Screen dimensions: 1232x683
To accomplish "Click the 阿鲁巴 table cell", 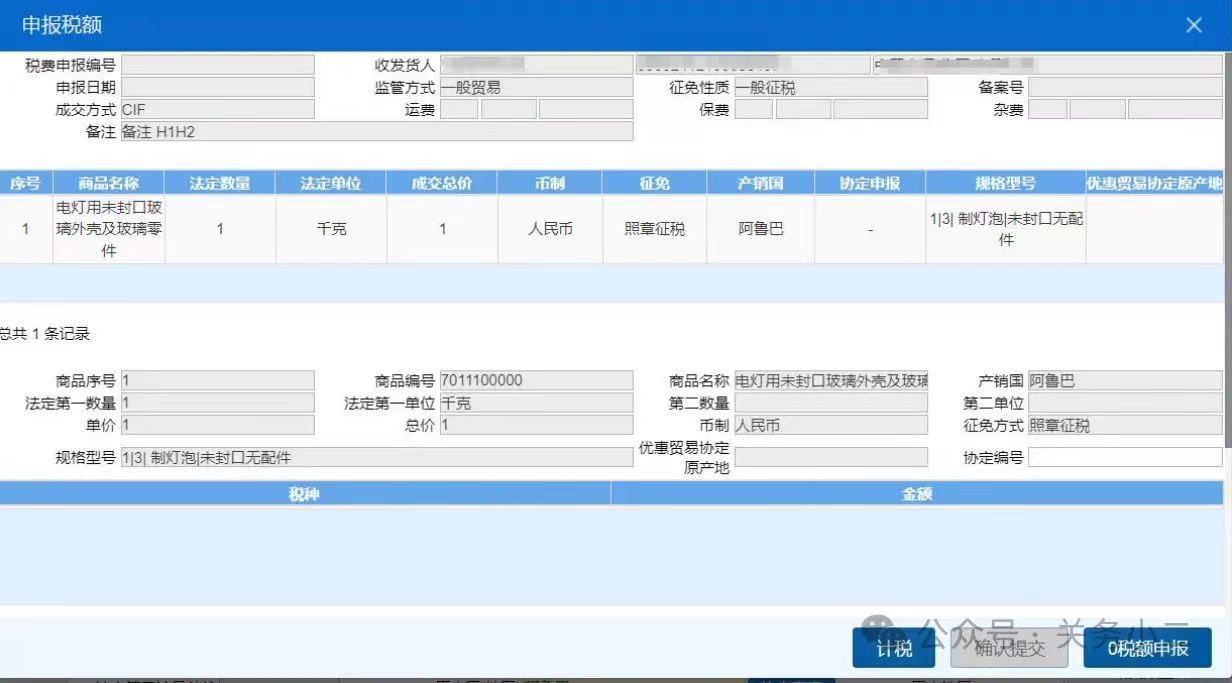I will [x=760, y=229].
